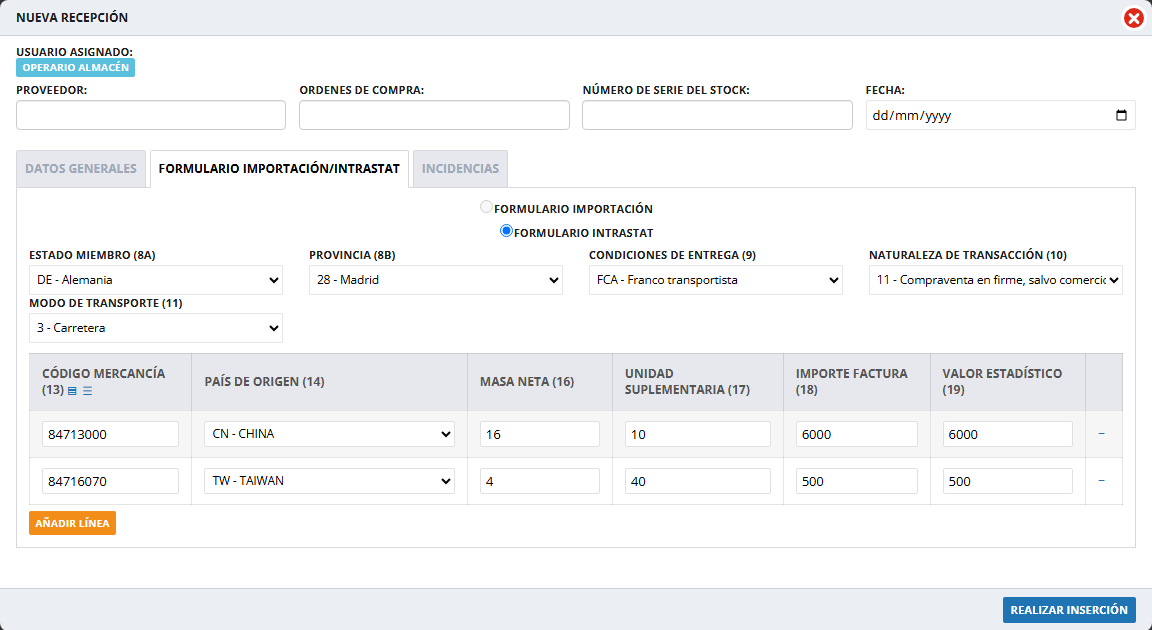Open the Modo de Transporte (11) dropdown
Screen dimensions: 1152x630
[x=156, y=328]
